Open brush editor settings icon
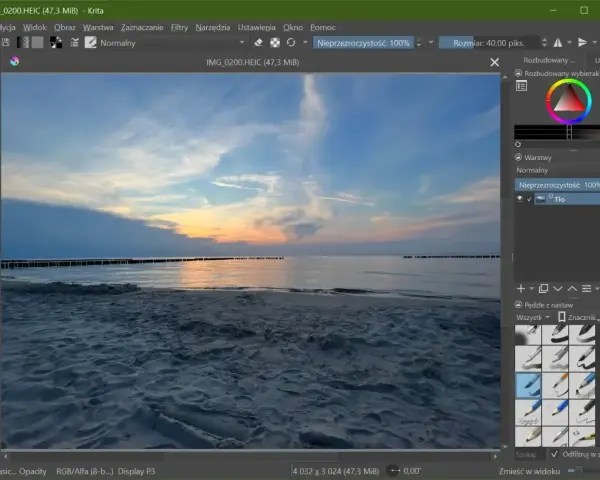Viewport: 600px width, 480px height. click(x=90, y=42)
